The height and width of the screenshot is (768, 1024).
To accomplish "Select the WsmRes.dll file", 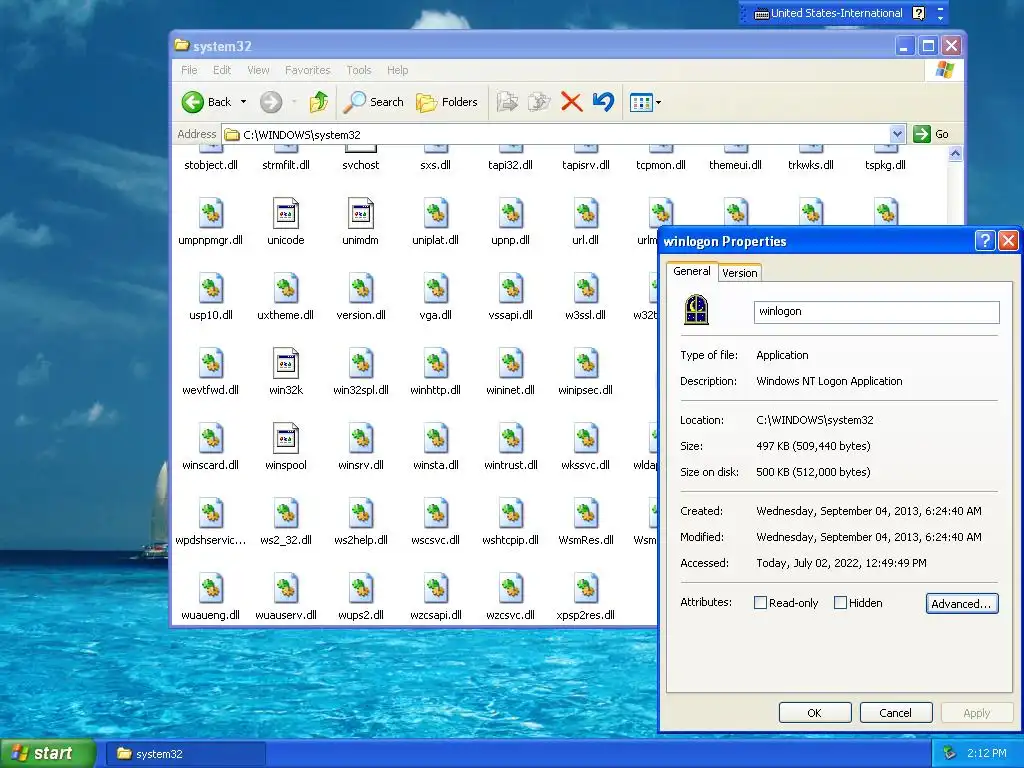I will [585, 522].
